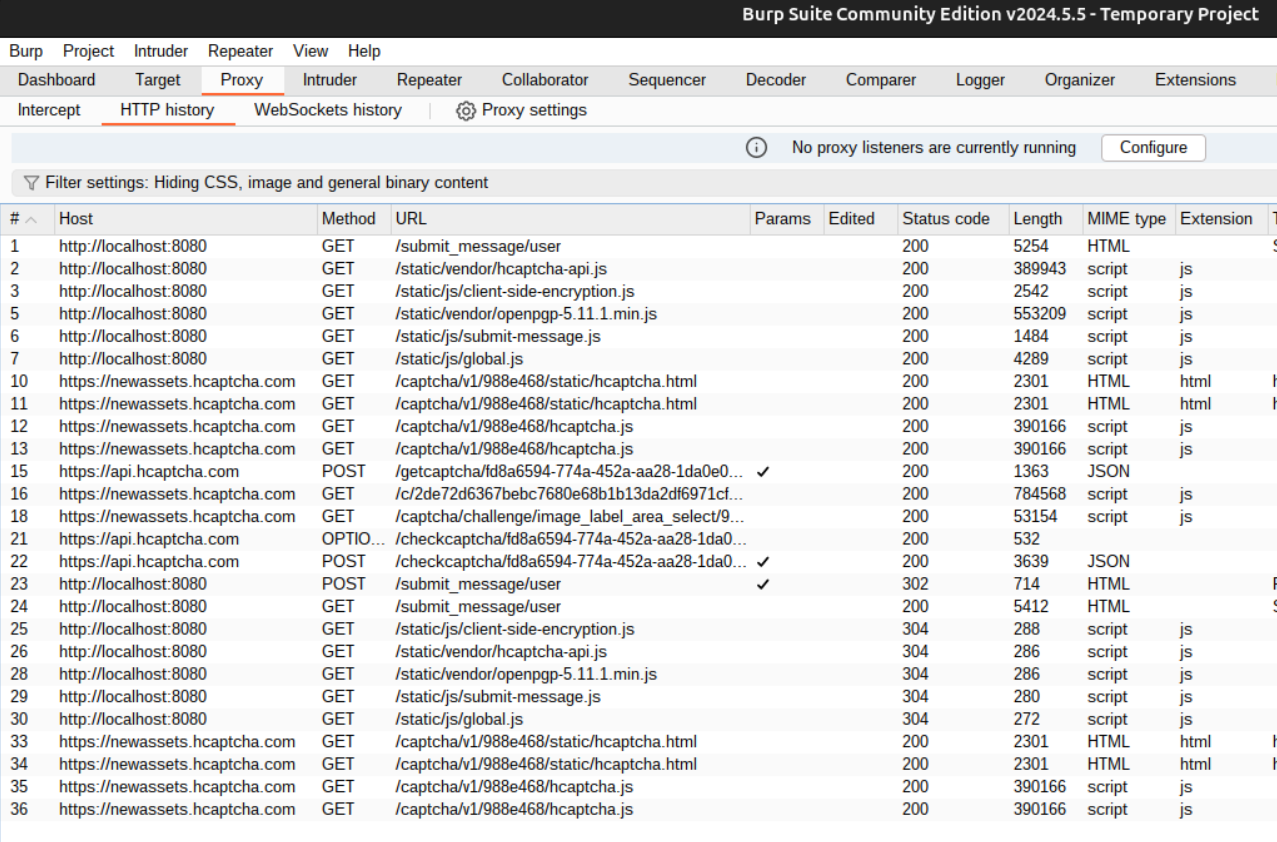Screen dimensions: 1277x842
Task: Select row 23 POST /submit_message/user
Action: (x=638, y=584)
